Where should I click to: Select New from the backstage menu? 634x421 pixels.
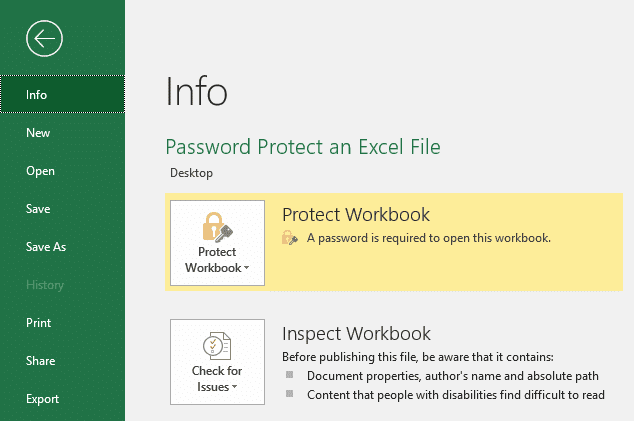click(x=38, y=133)
